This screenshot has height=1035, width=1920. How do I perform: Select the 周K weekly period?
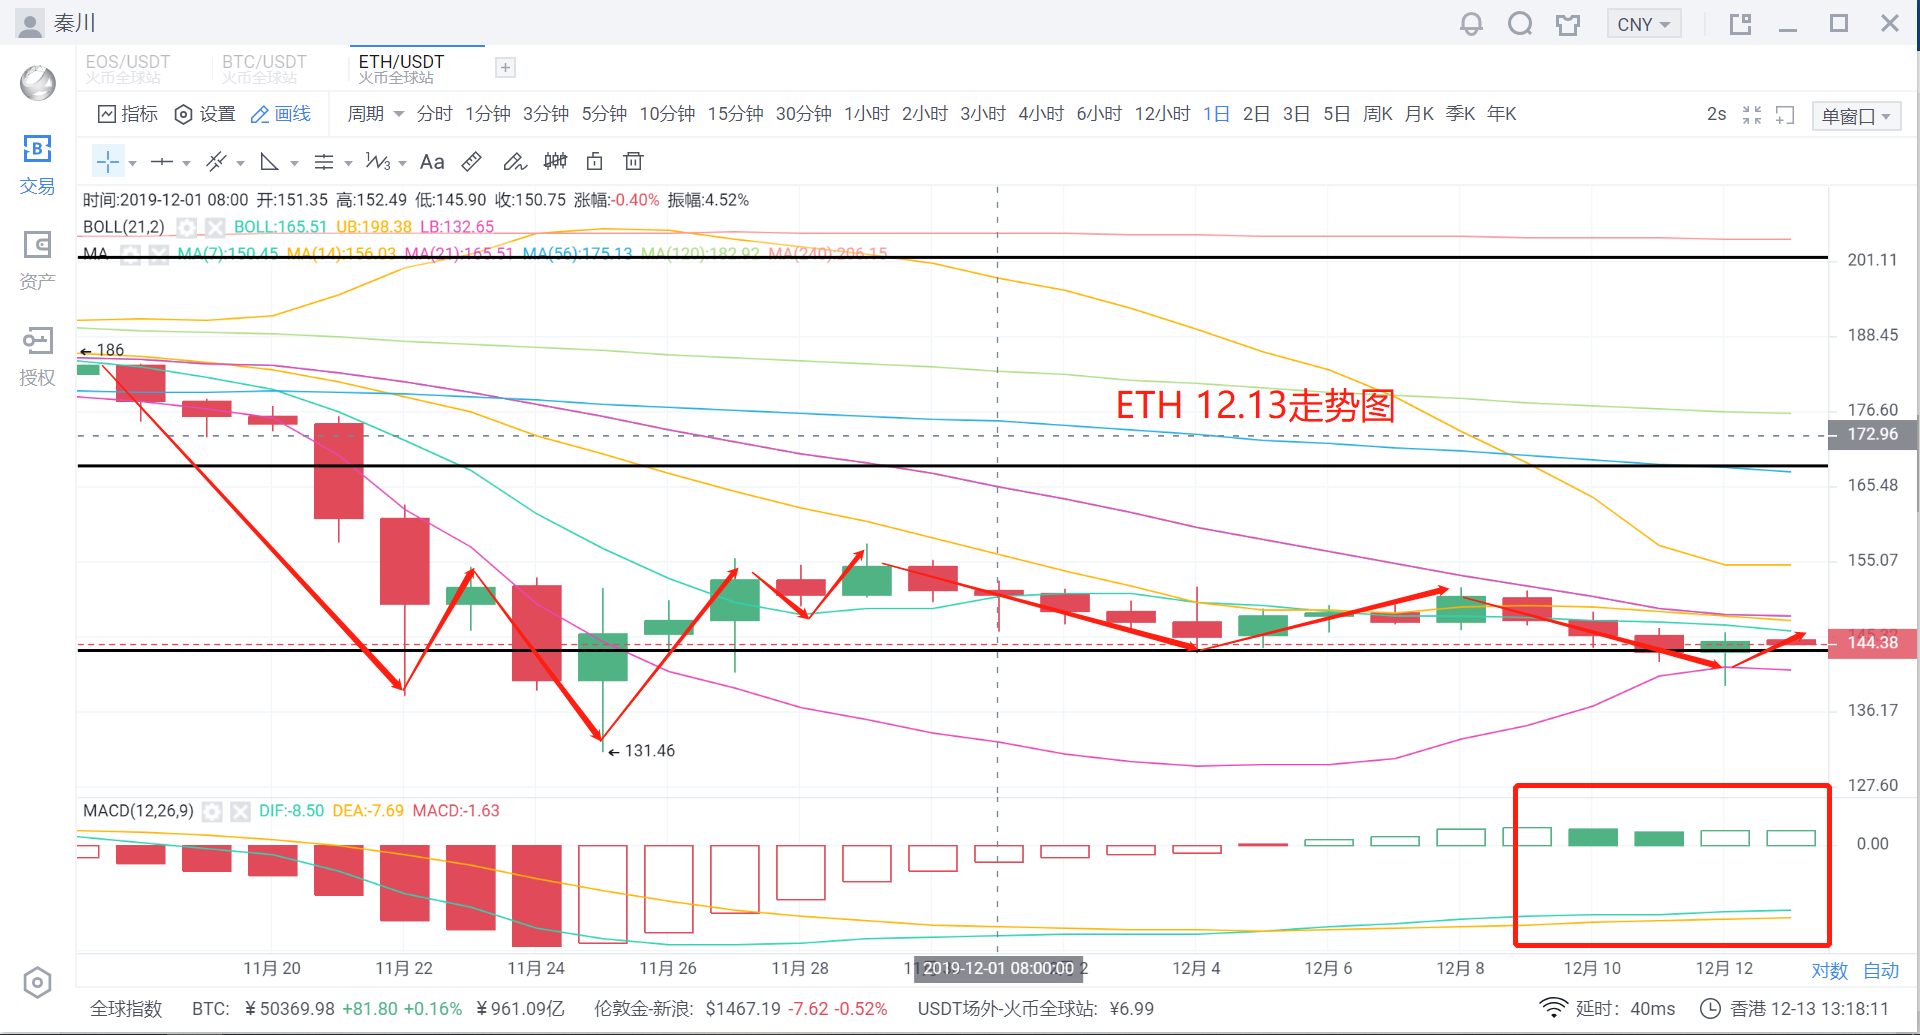tap(1377, 114)
